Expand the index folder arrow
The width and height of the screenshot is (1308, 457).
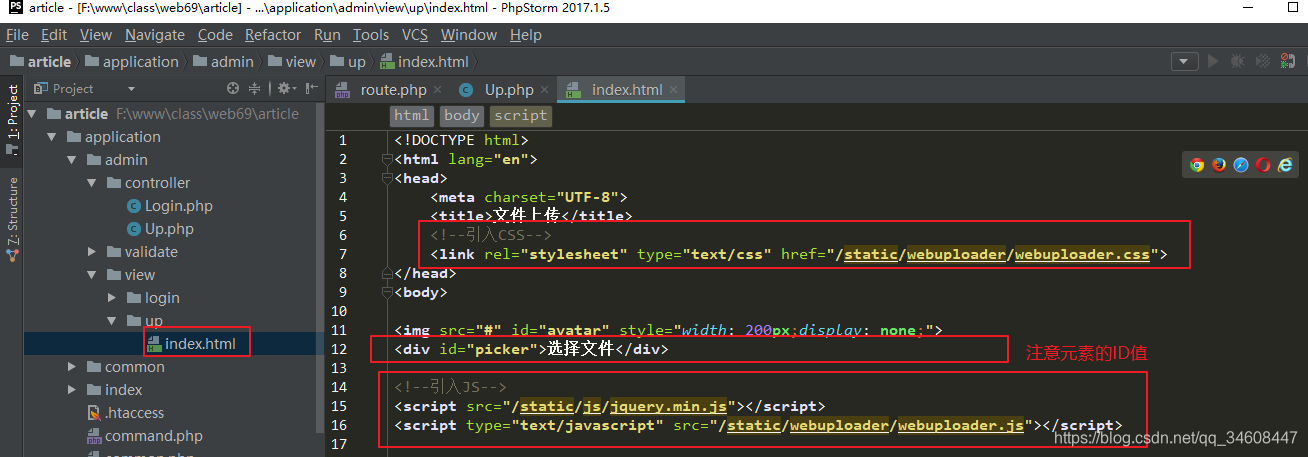point(71,390)
